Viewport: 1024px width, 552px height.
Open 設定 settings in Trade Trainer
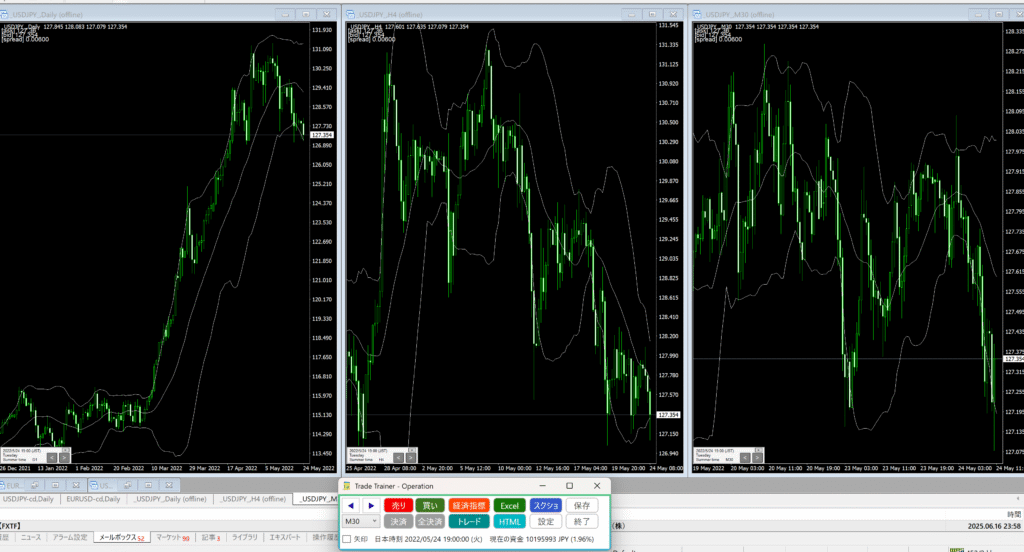point(545,521)
